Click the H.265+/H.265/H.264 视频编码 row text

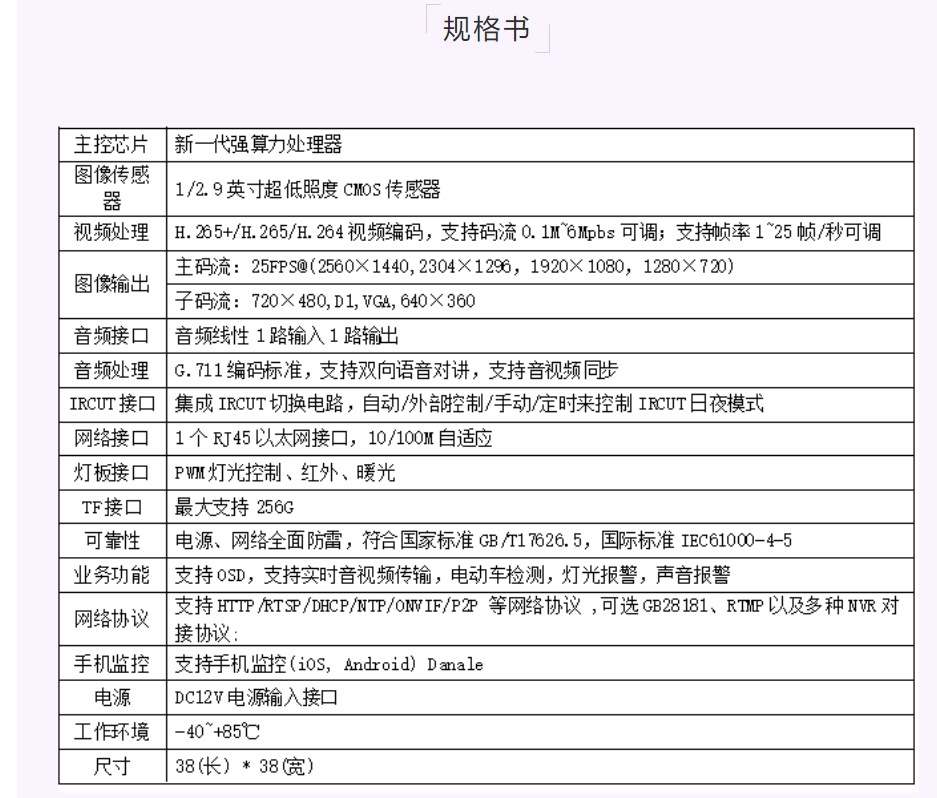pyautogui.click(x=528, y=232)
